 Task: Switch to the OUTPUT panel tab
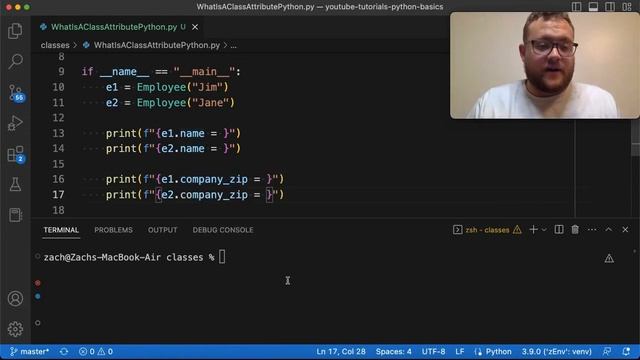(x=162, y=230)
